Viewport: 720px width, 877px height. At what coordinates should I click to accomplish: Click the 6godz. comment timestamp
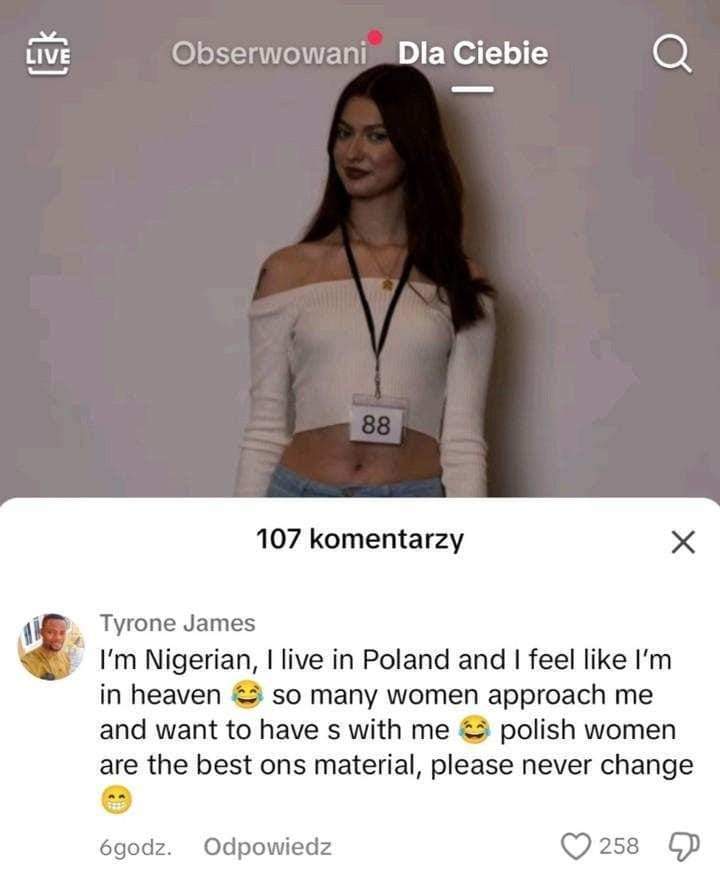coord(136,847)
